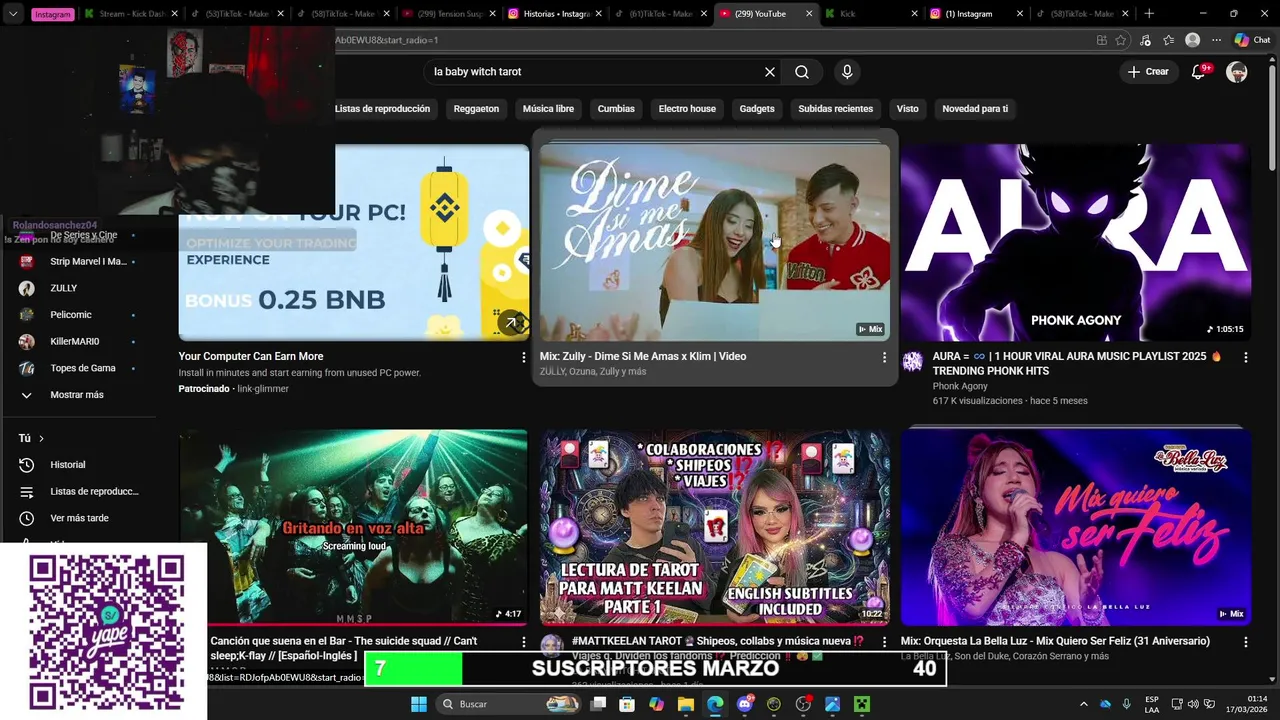Open 'Mix quiero ser Feliz' thumbnail

click(1075, 527)
